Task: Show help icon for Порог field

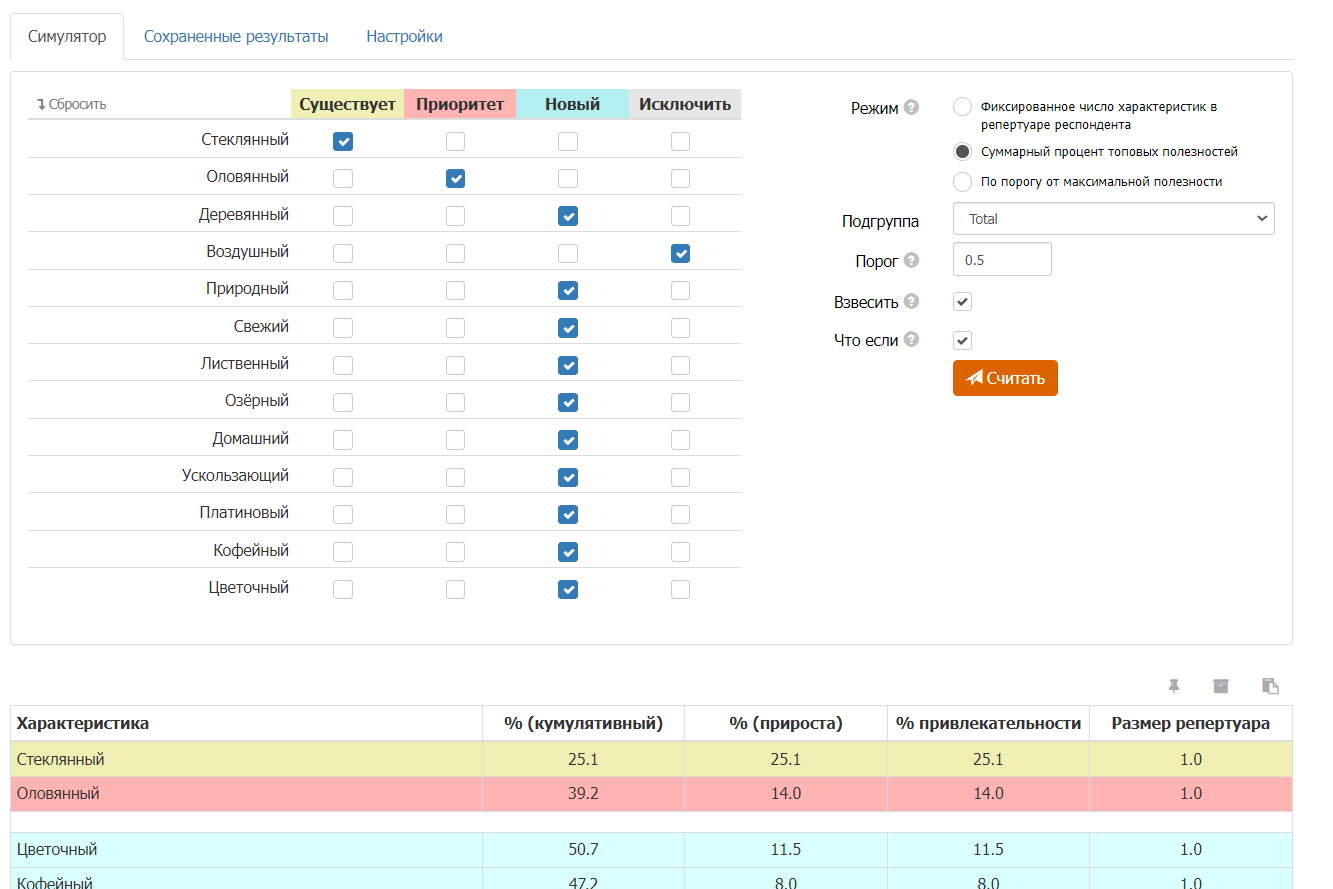Action: click(911, 261)
